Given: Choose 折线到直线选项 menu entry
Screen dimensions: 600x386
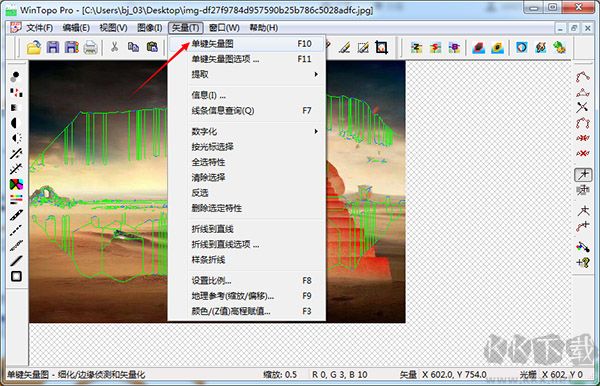Looking at the screenshot, I should tap(247, 244).
